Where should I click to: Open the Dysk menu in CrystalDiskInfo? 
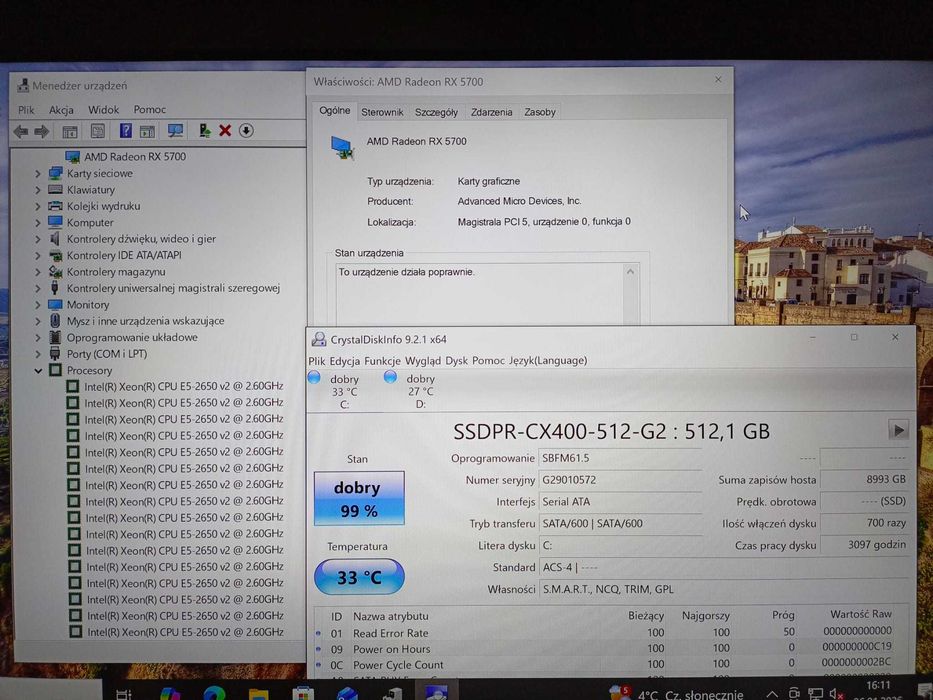click(x=456, y=361)
